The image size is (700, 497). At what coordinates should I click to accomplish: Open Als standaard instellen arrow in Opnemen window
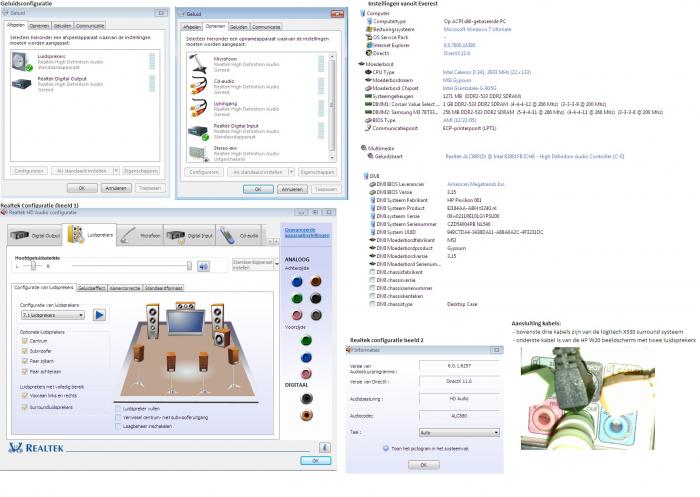292,172
